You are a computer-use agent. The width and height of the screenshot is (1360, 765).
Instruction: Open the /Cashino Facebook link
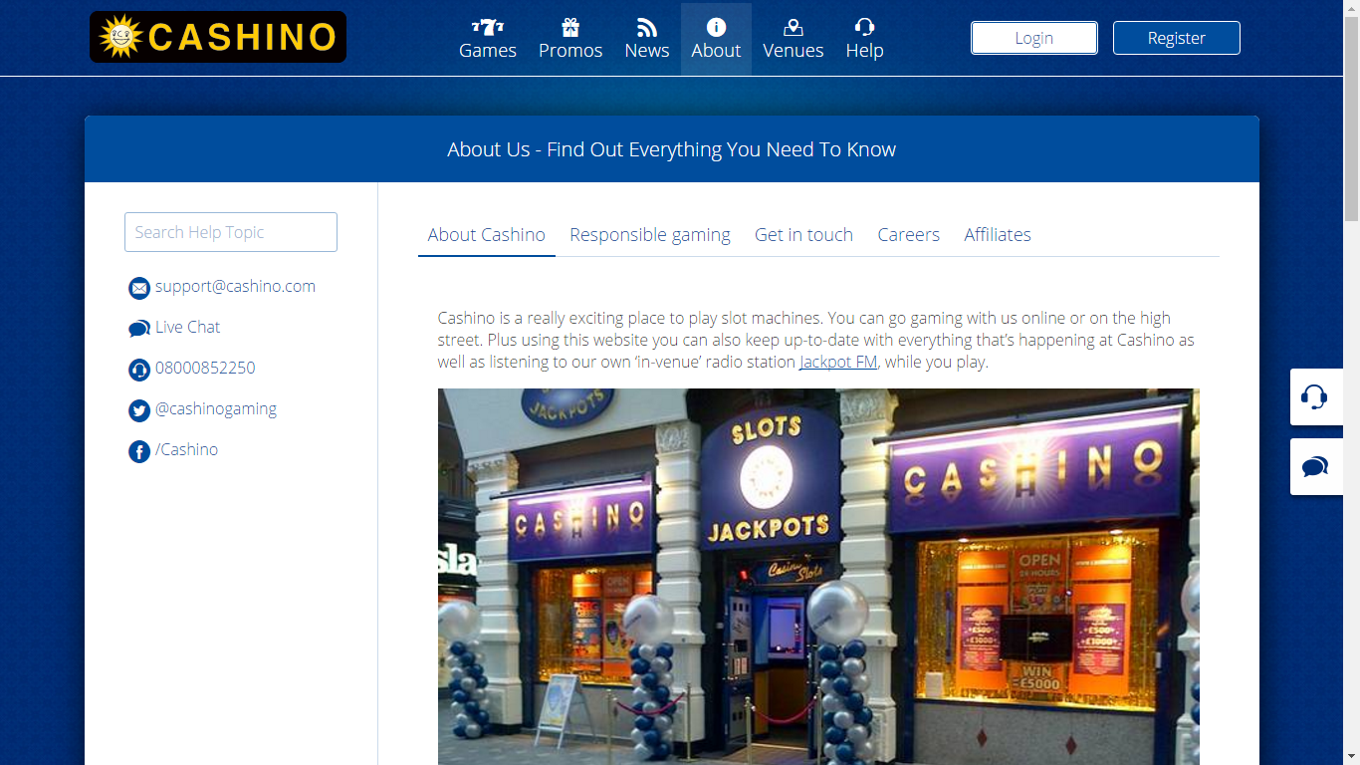[x=186, y=450]
